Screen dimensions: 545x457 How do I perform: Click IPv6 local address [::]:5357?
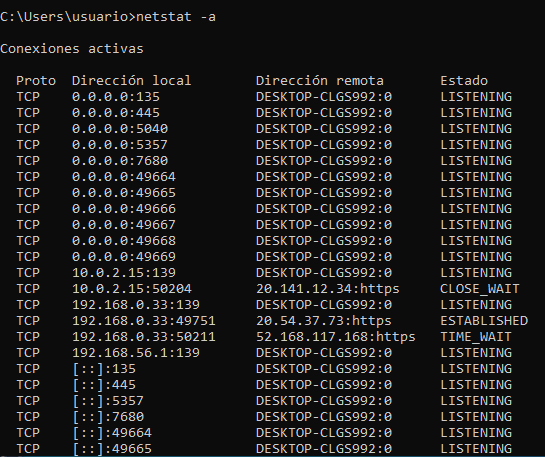[x=108, y=400]
